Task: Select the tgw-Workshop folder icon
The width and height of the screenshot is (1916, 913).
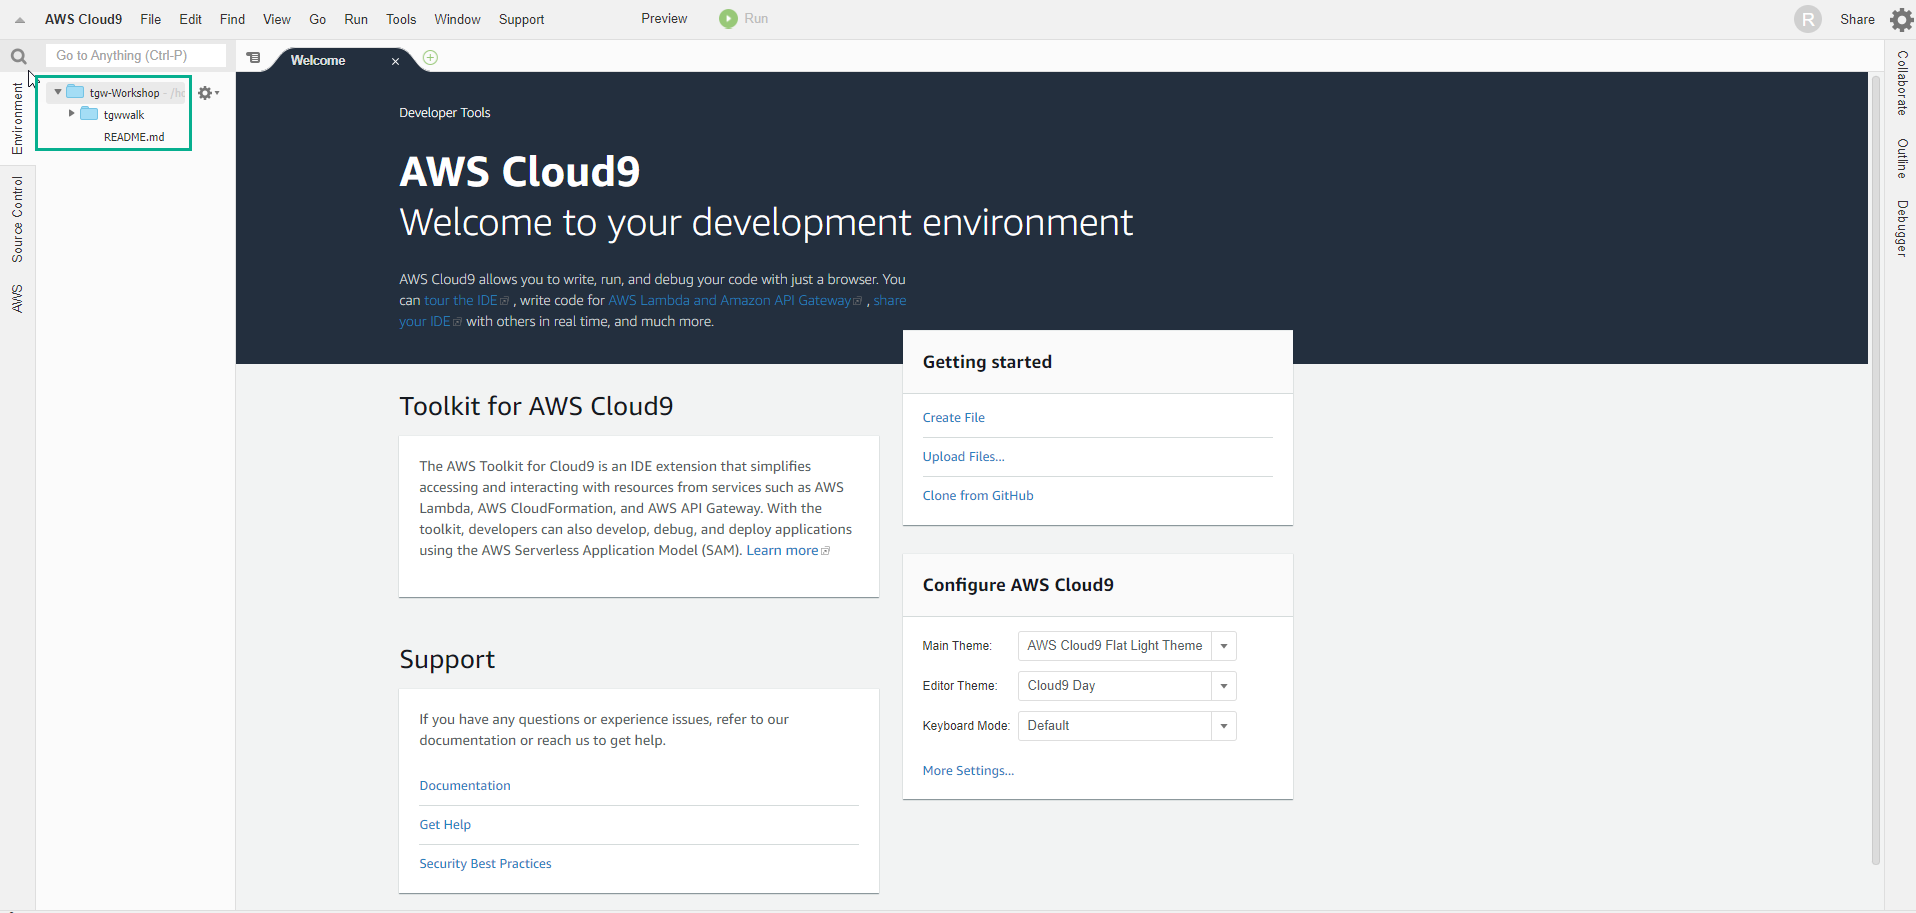Action: 75,92
